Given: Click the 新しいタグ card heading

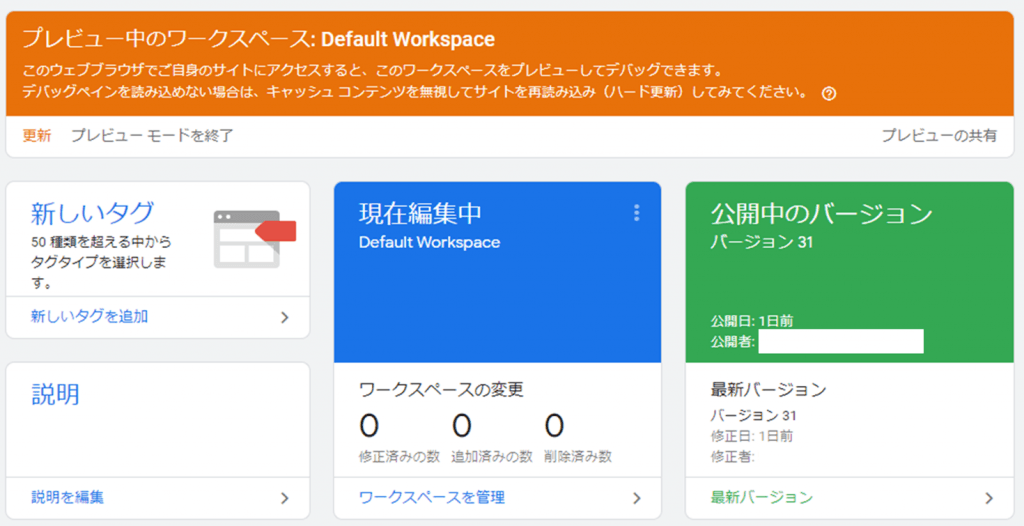Looking at the screenshot, I should point(92,212).
